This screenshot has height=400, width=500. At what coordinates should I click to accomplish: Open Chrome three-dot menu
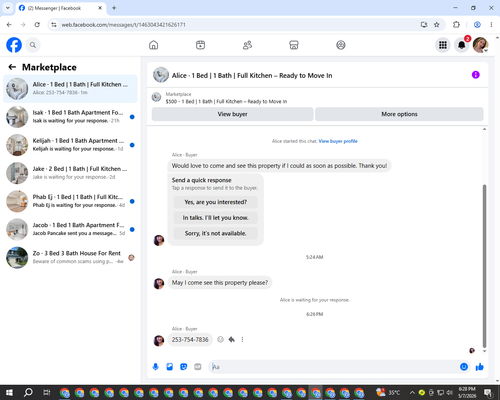tap(491, 25)
